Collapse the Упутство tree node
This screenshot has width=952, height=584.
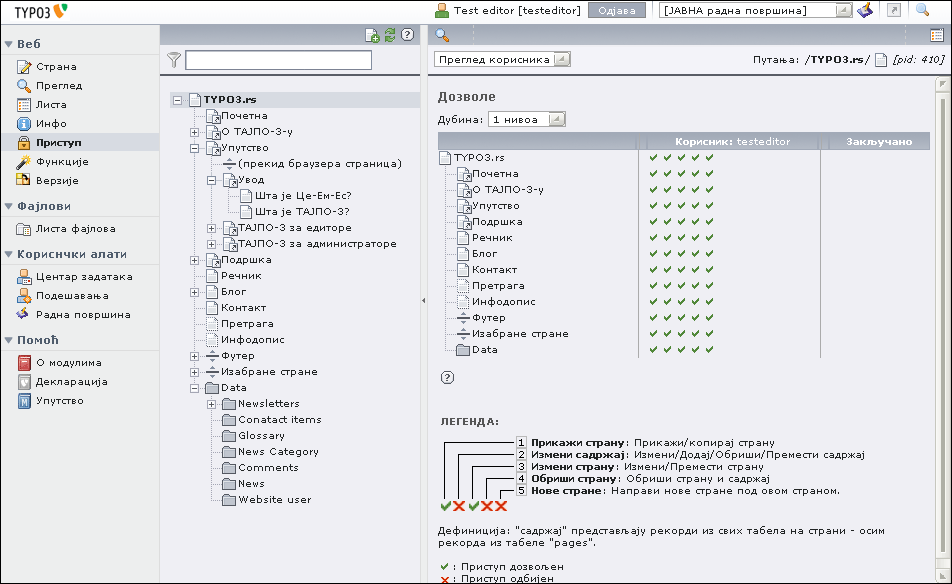pos(194,148)
